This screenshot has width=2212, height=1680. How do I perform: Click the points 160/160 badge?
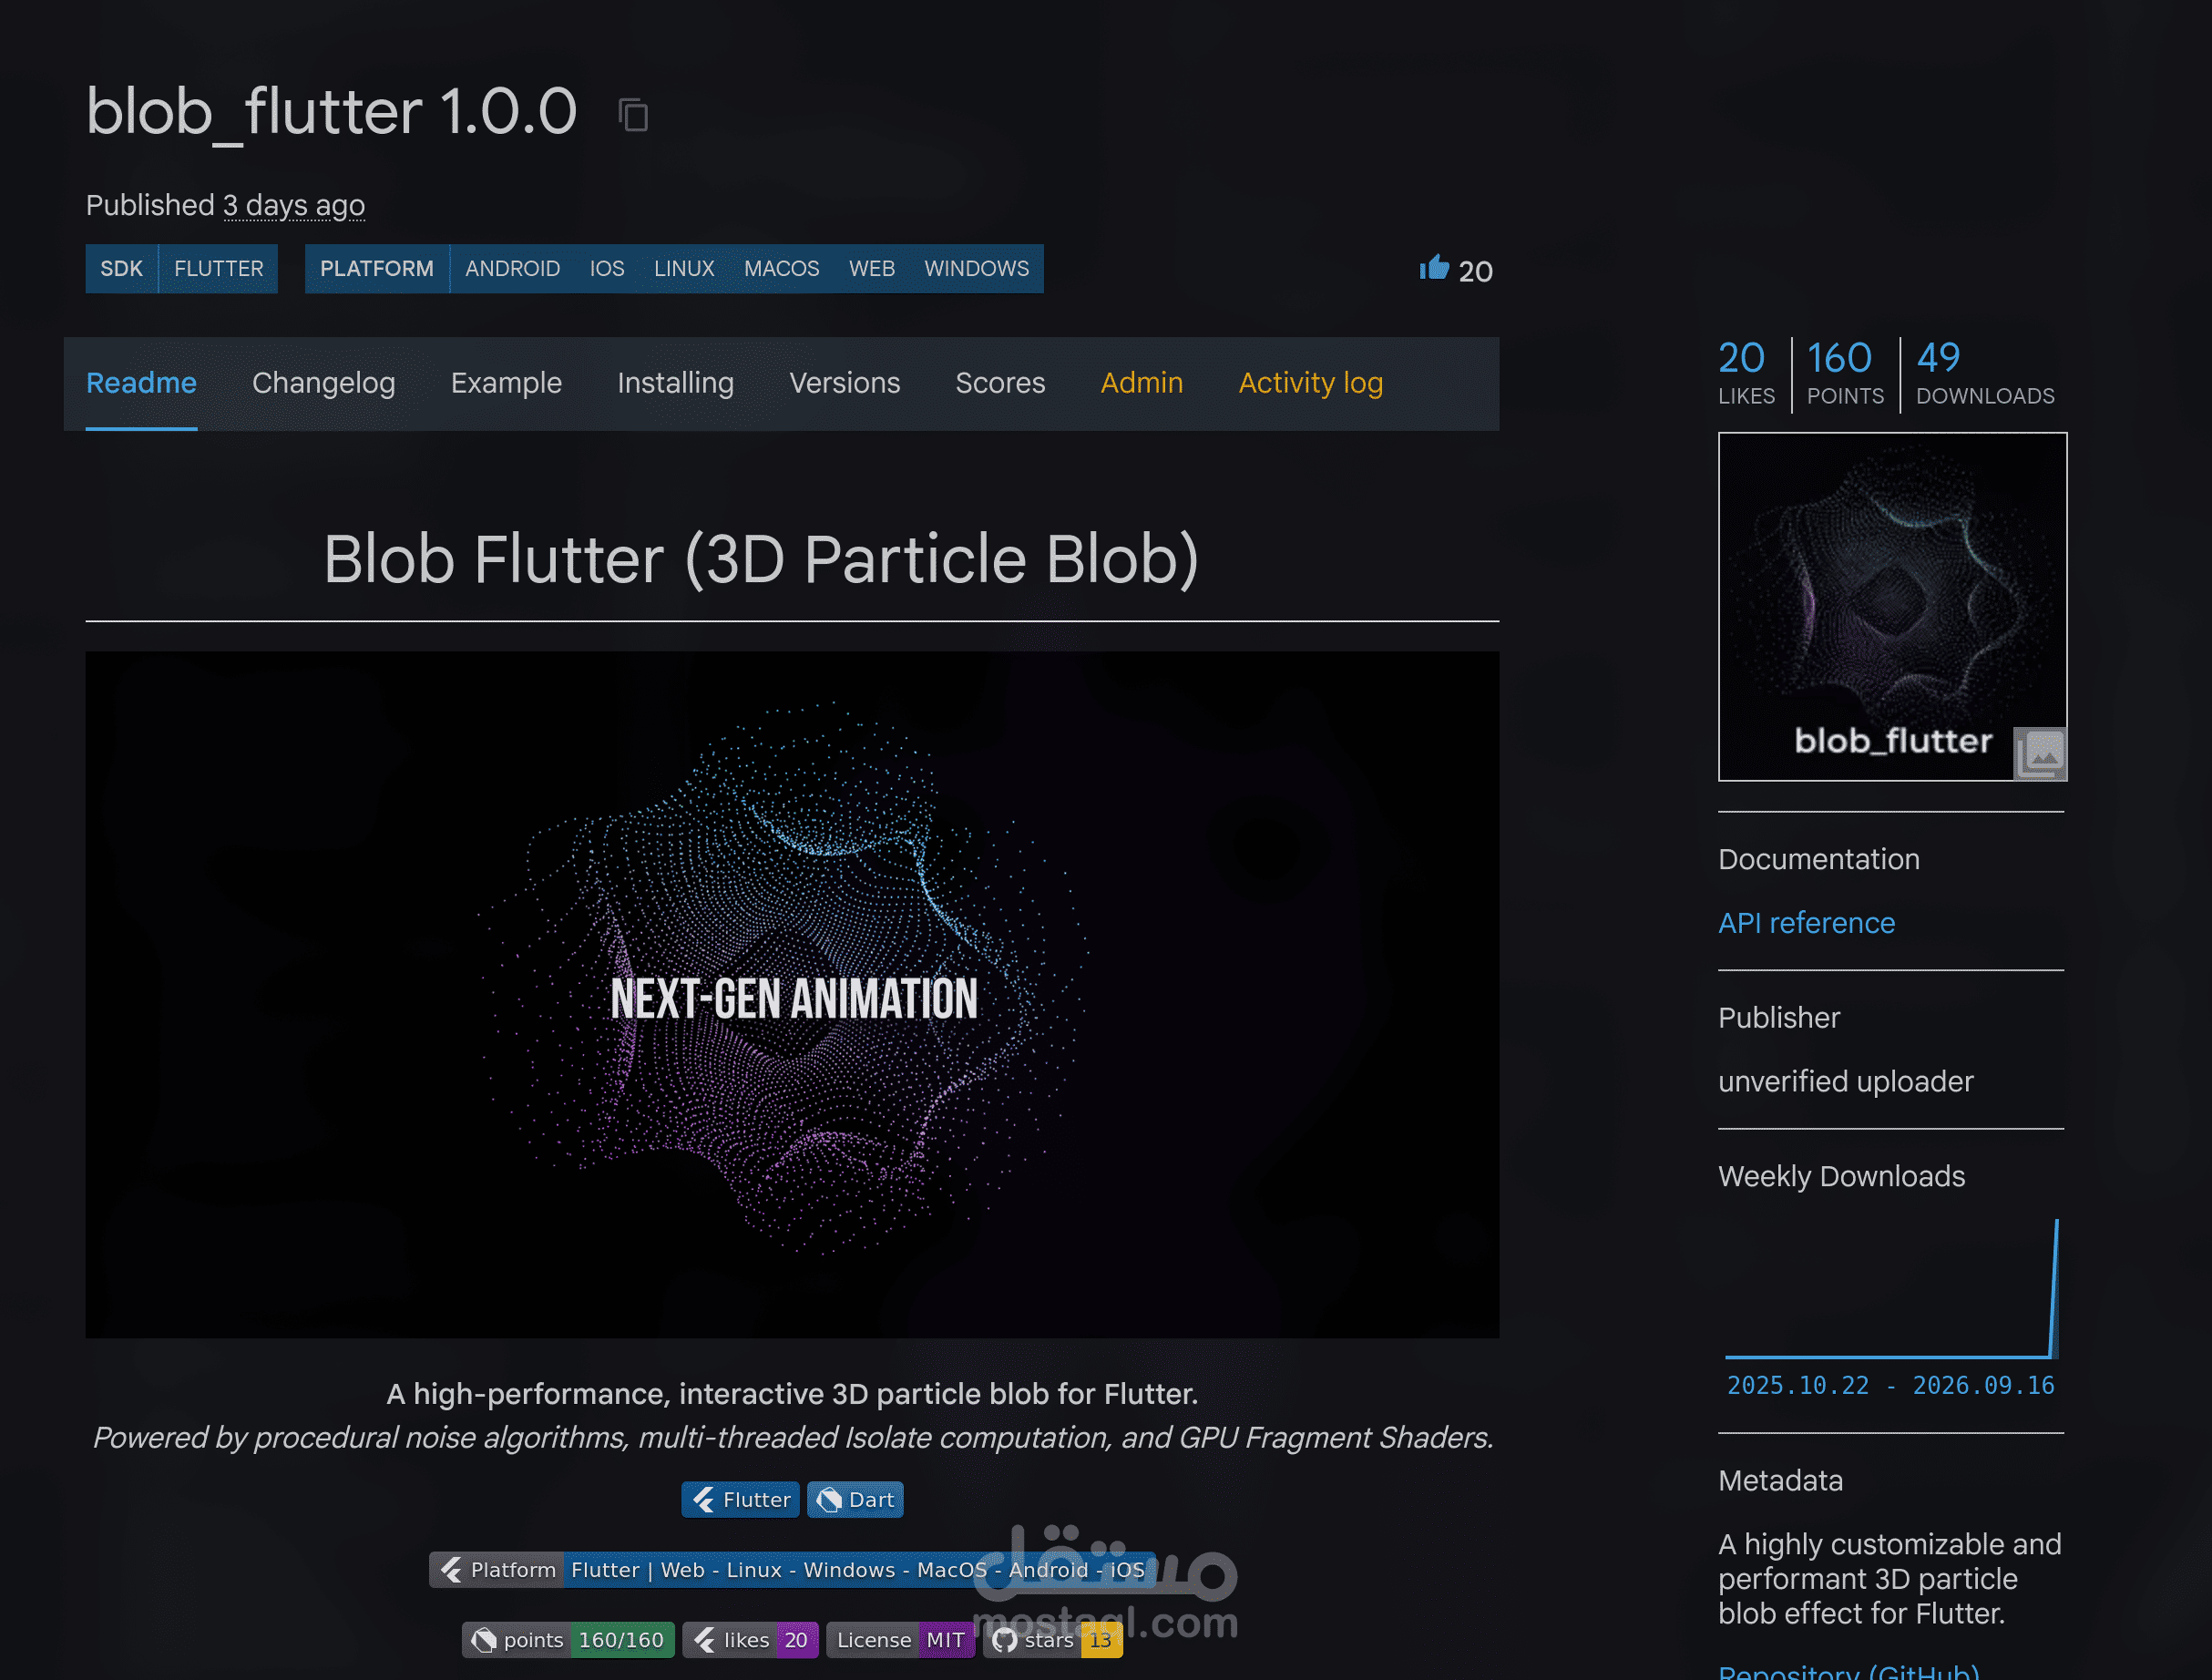568,1640
